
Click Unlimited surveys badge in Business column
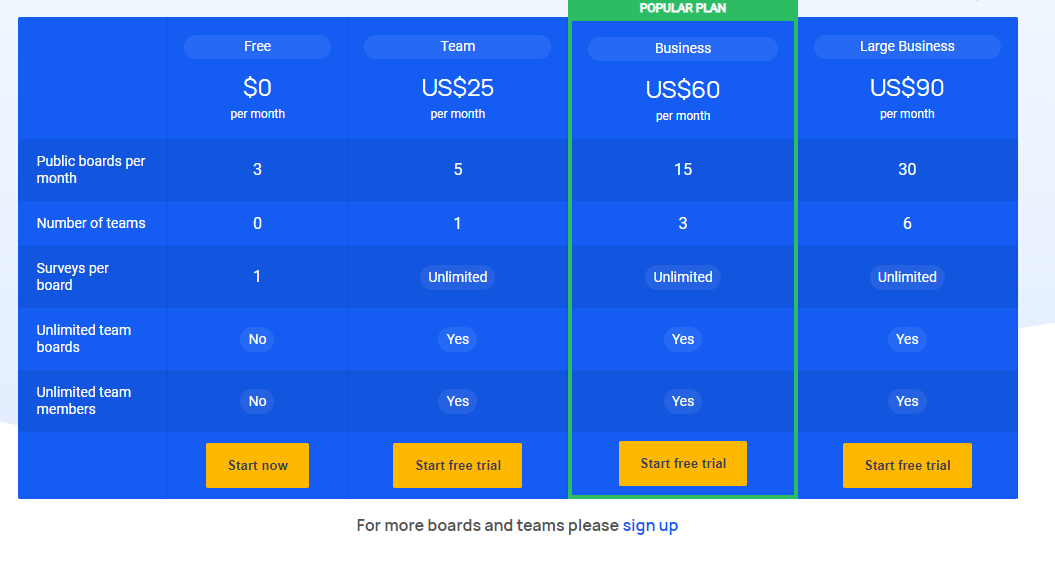pyautogui.click(x=683, y=277)
